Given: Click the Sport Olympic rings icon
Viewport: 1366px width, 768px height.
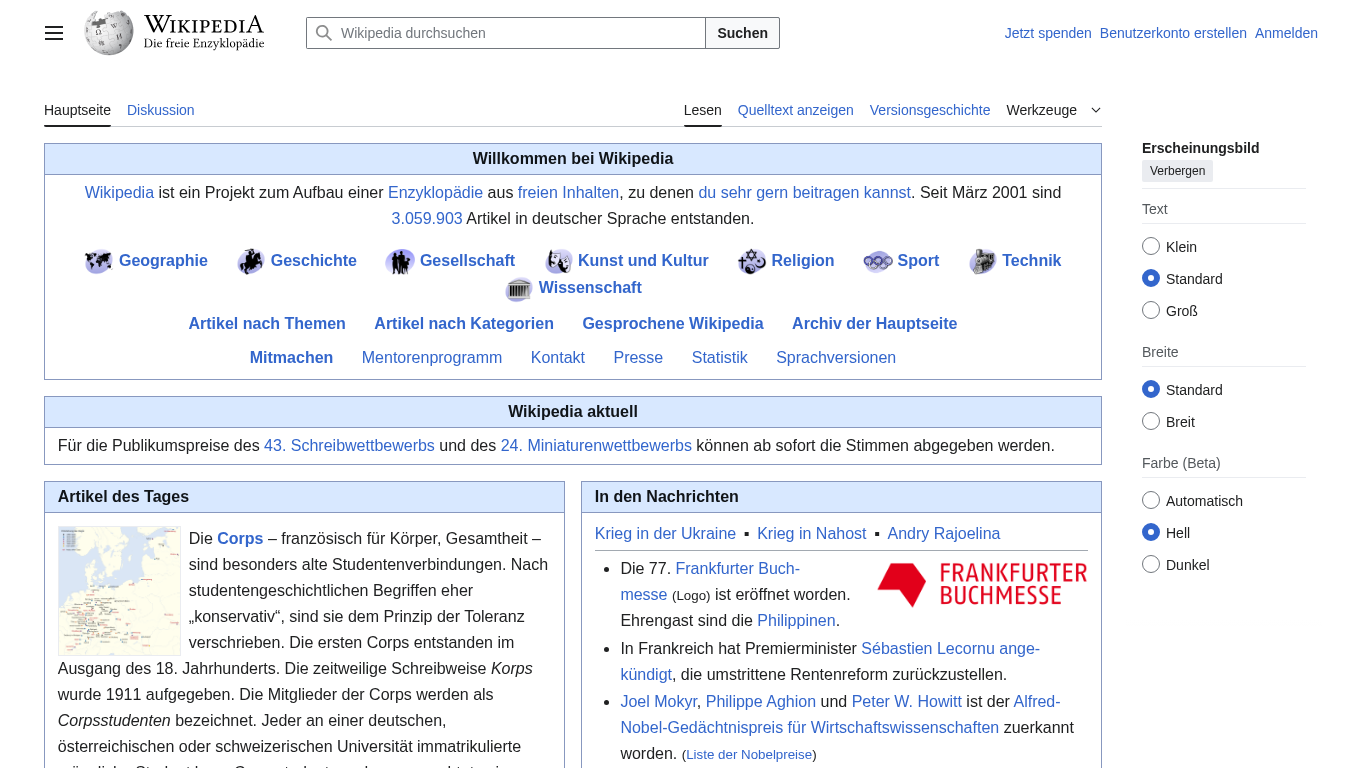Looking at the screenshot, I should click(878, 261).
